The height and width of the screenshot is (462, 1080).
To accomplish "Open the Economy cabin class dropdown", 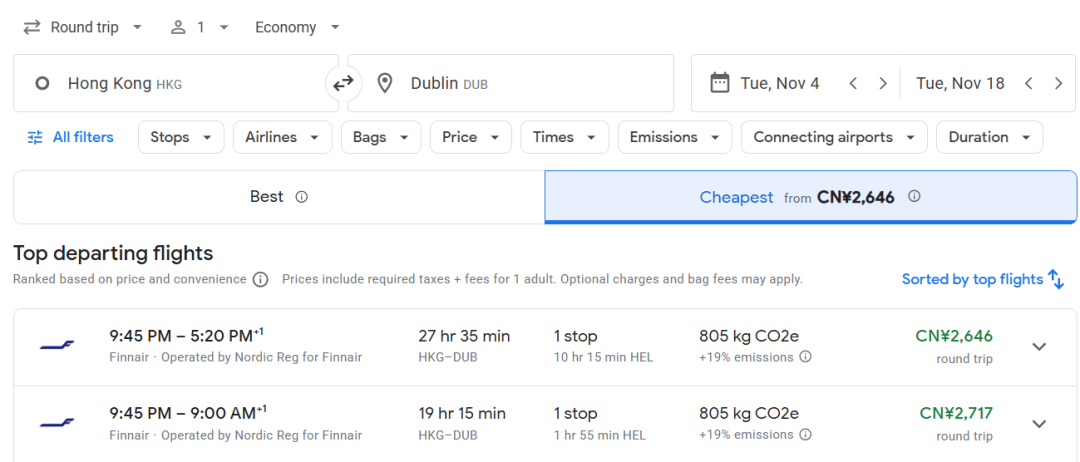I will tap(297, 27).
